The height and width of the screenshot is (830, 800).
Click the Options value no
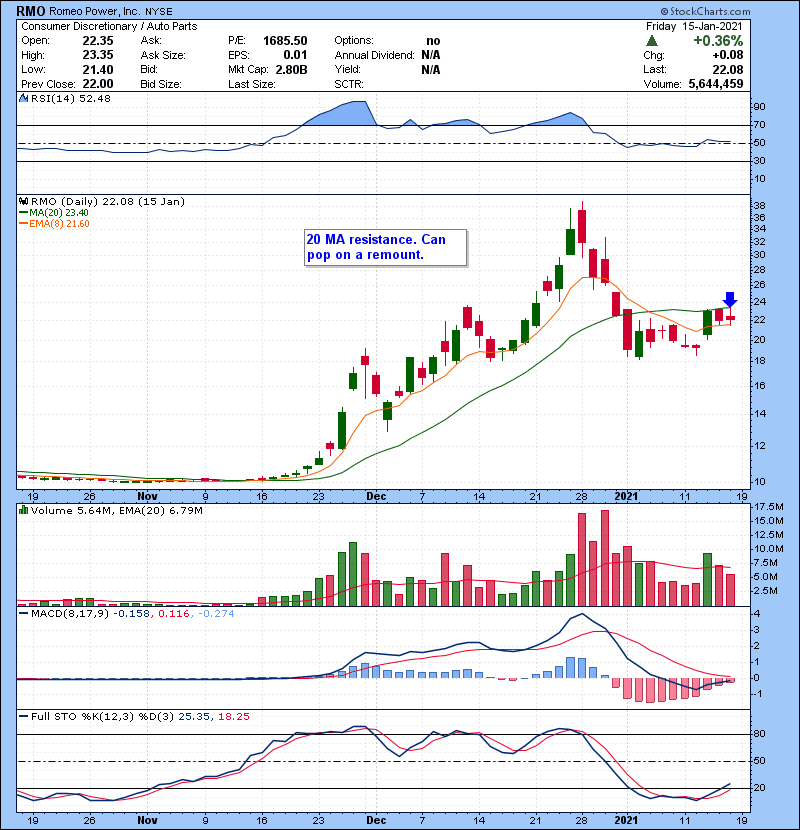point(433,41)
